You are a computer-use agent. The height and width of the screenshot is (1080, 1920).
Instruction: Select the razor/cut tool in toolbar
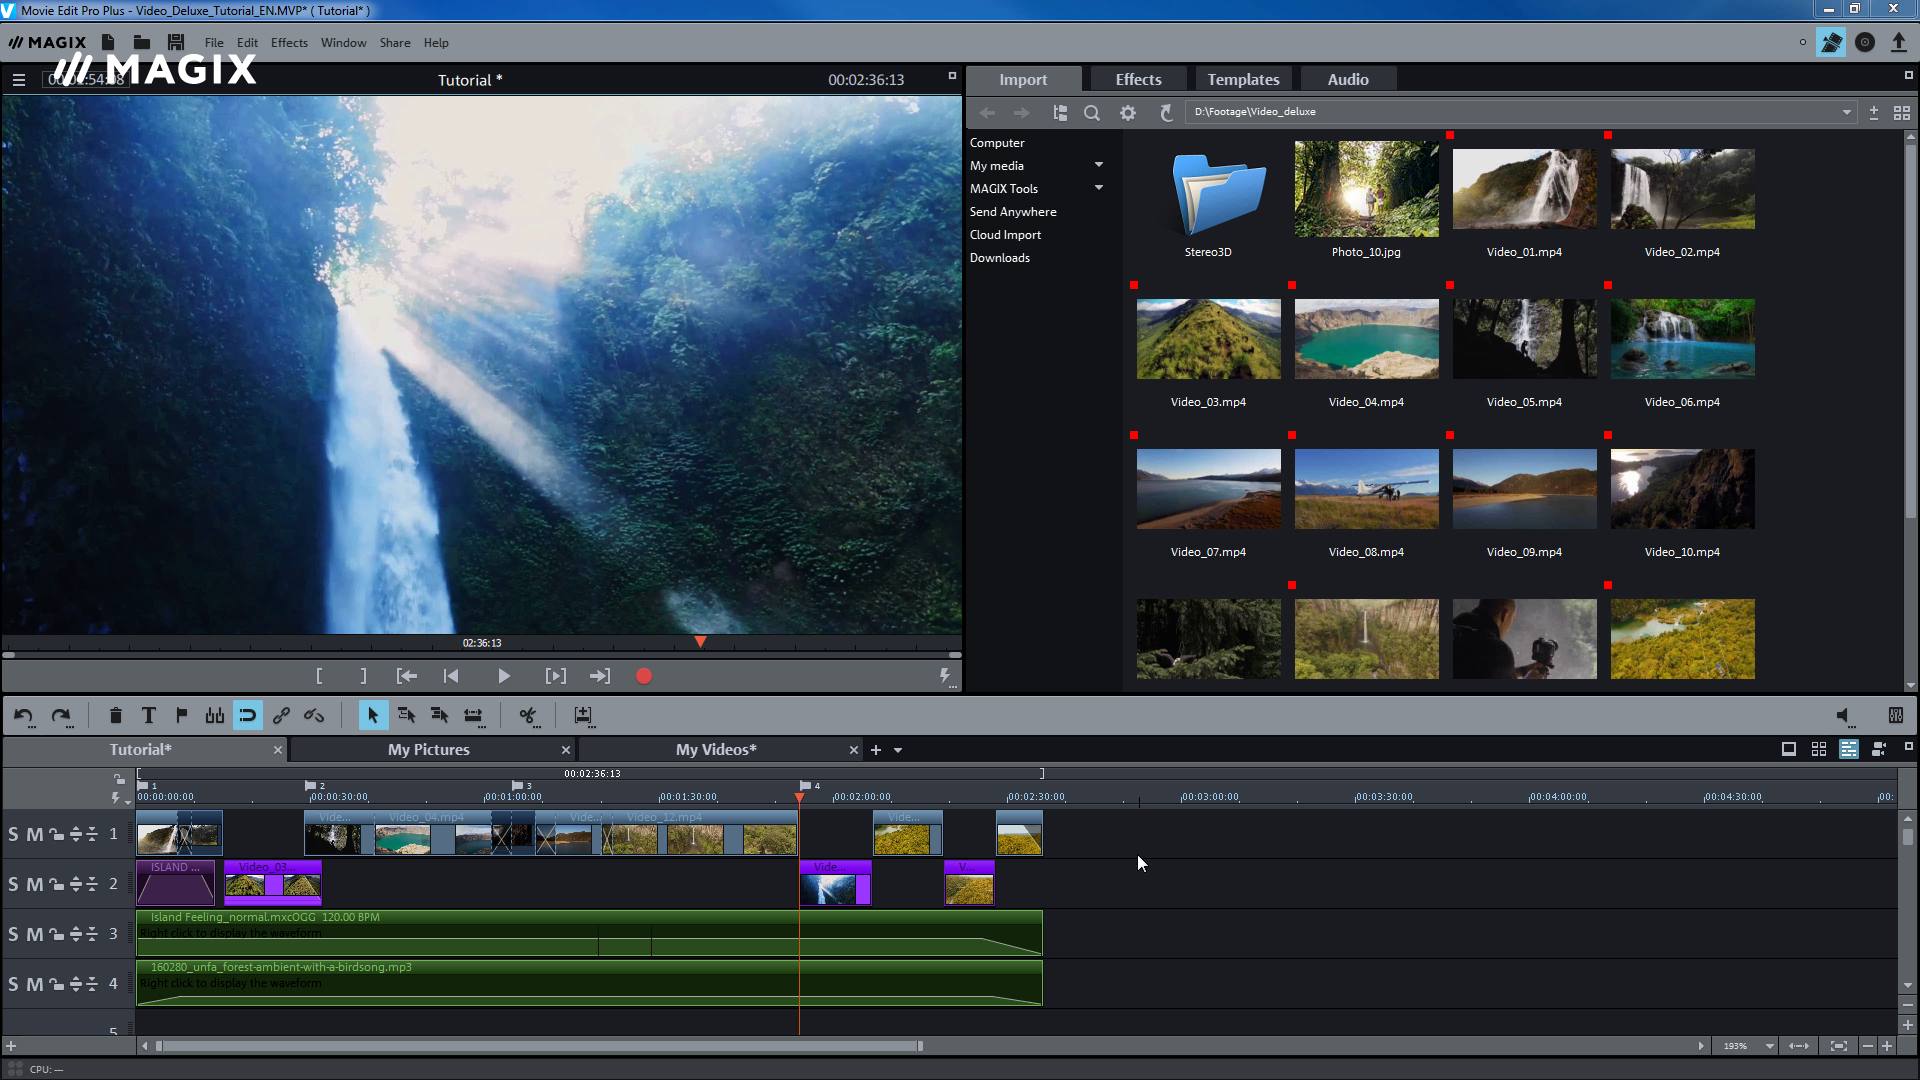tap(527, 715)
